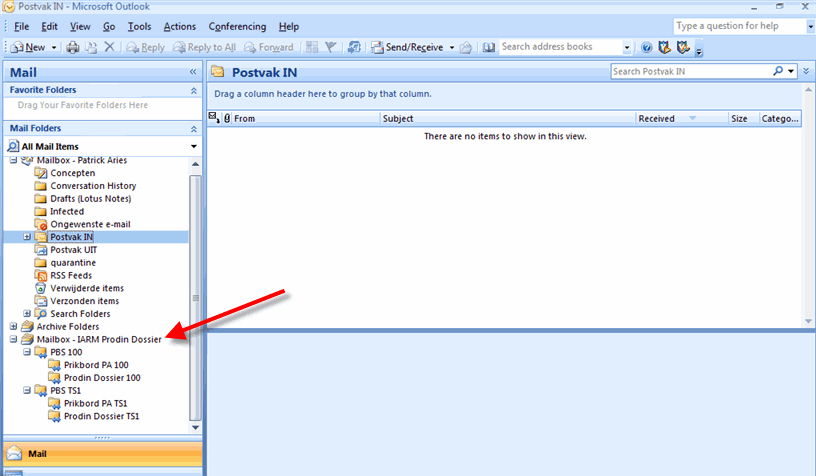816x476 pixels.
Task: Open the search options dropdown arrow
Action: pos(791,71)
